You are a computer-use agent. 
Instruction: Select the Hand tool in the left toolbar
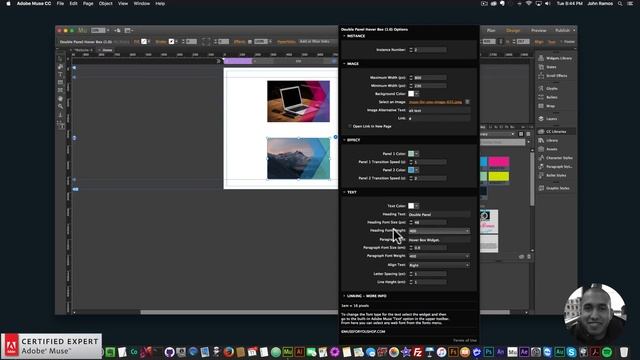(x=60, y=98)
